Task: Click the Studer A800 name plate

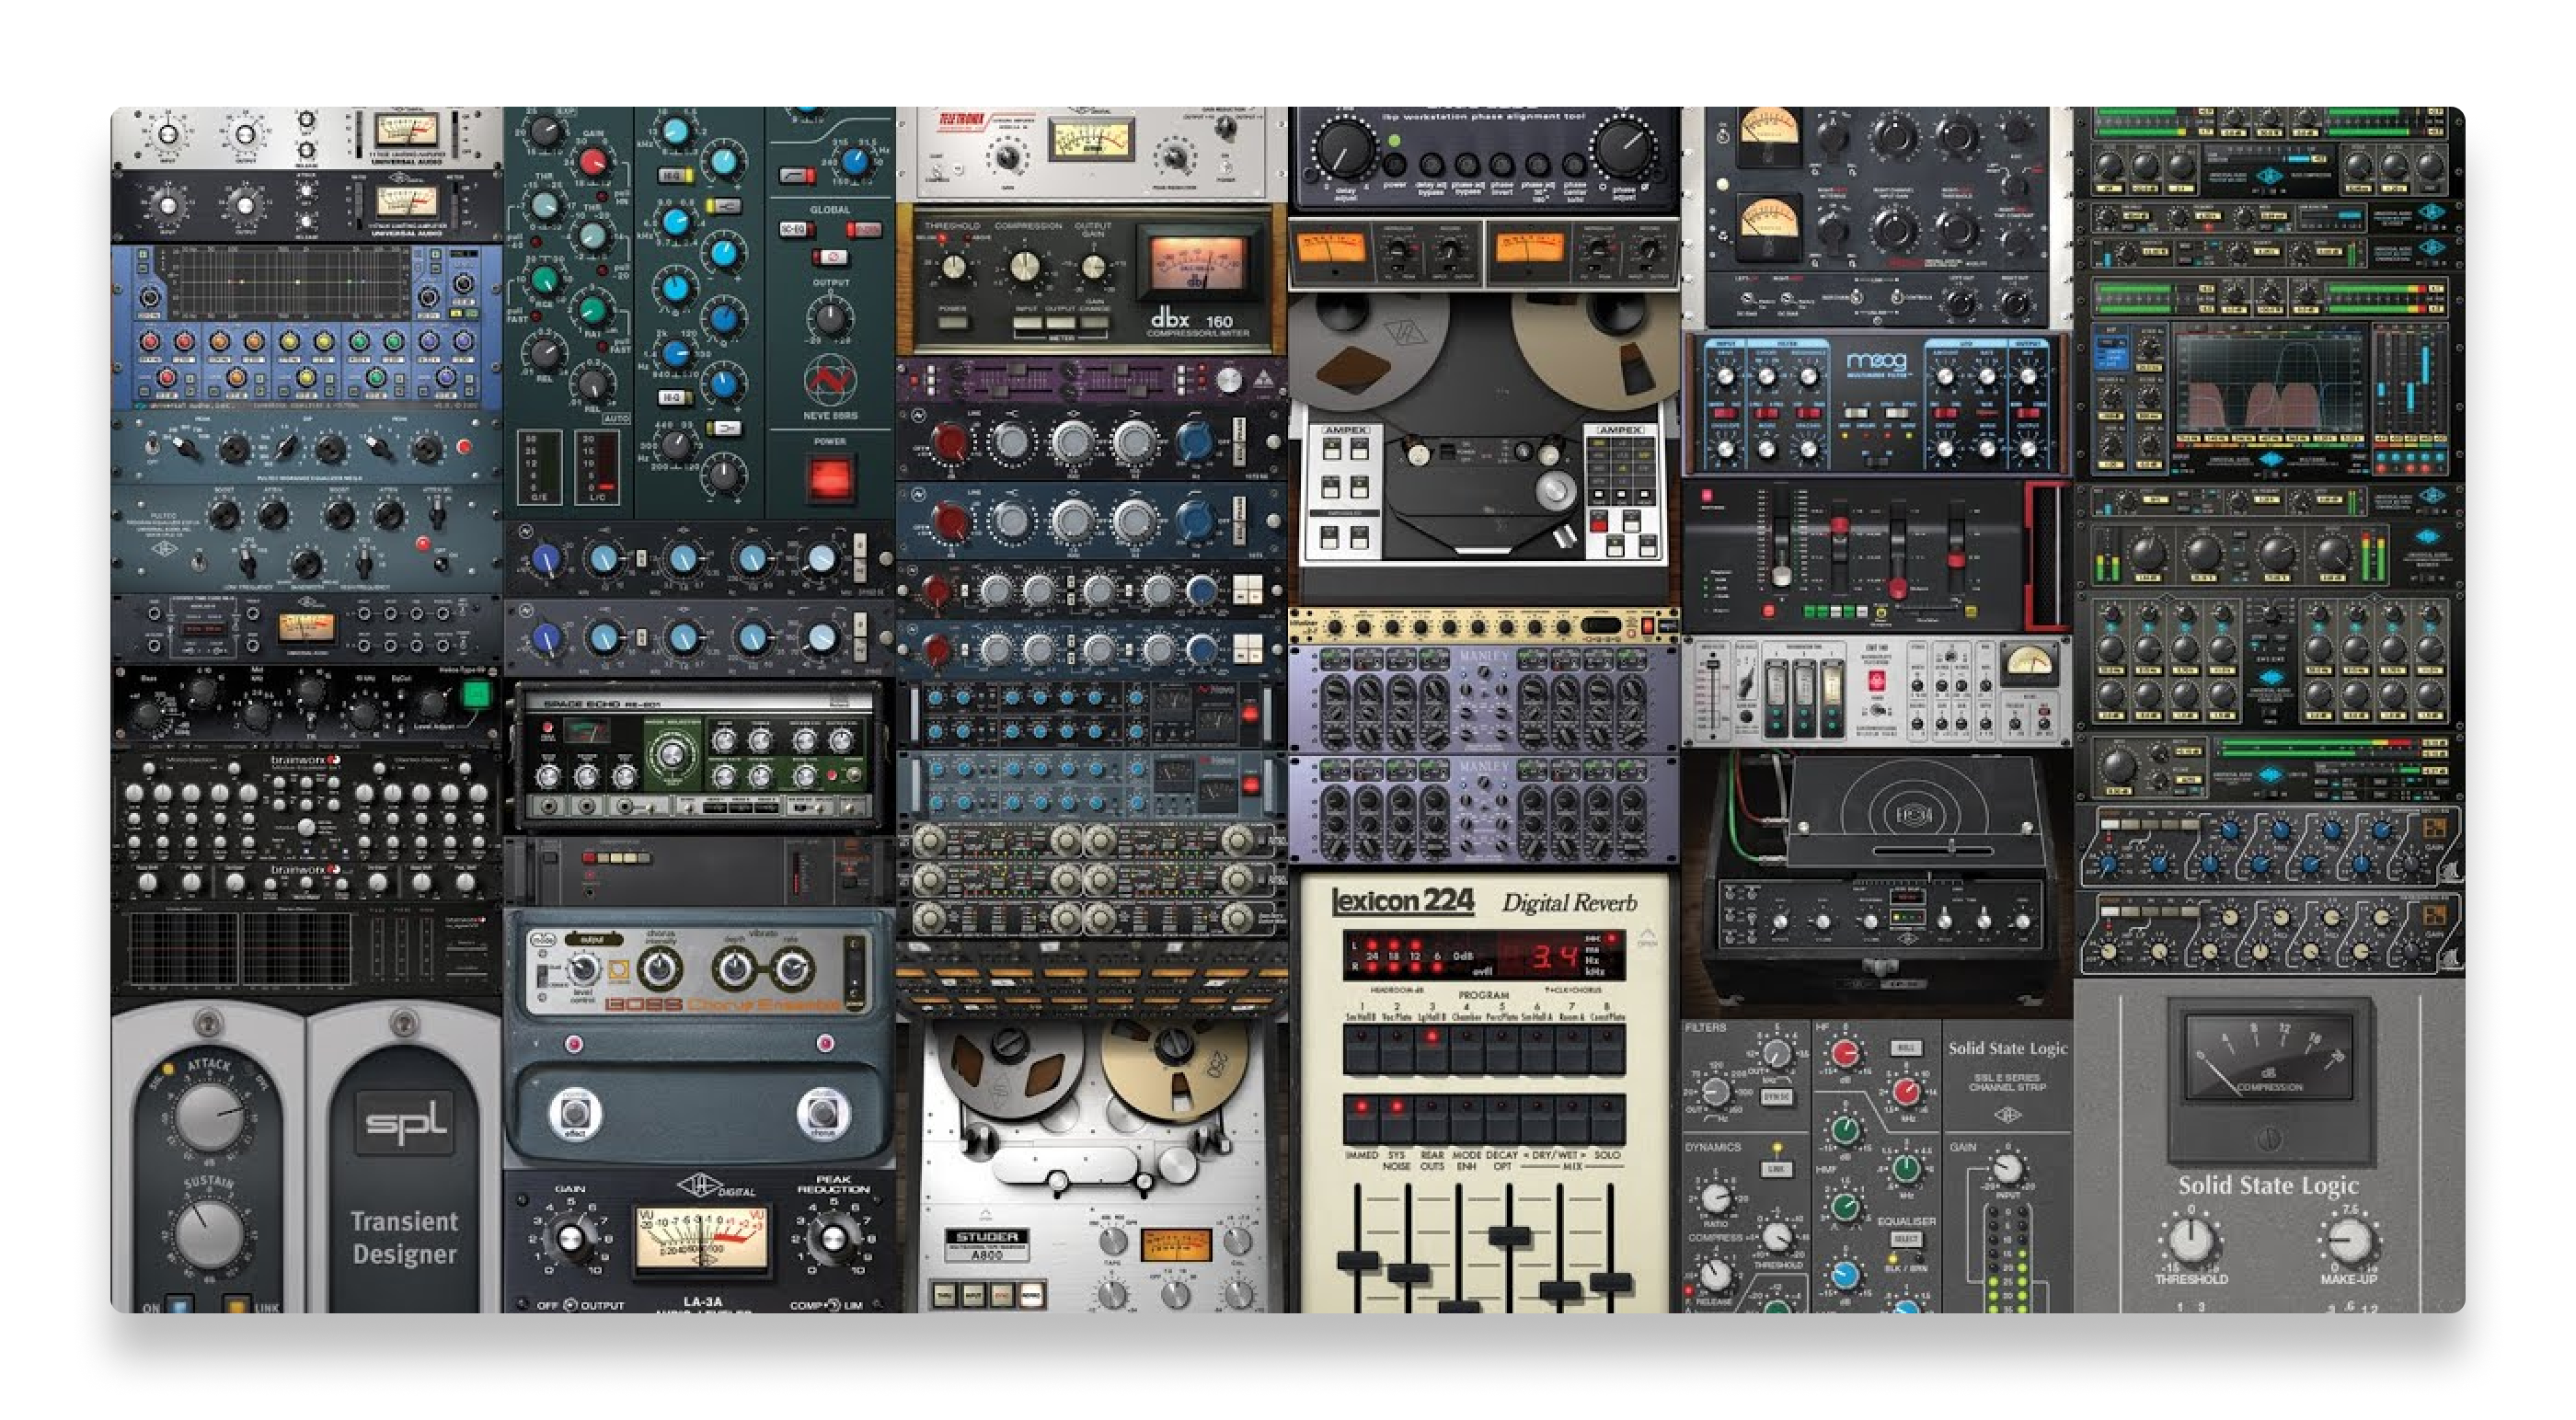Action: [987, 1243]
